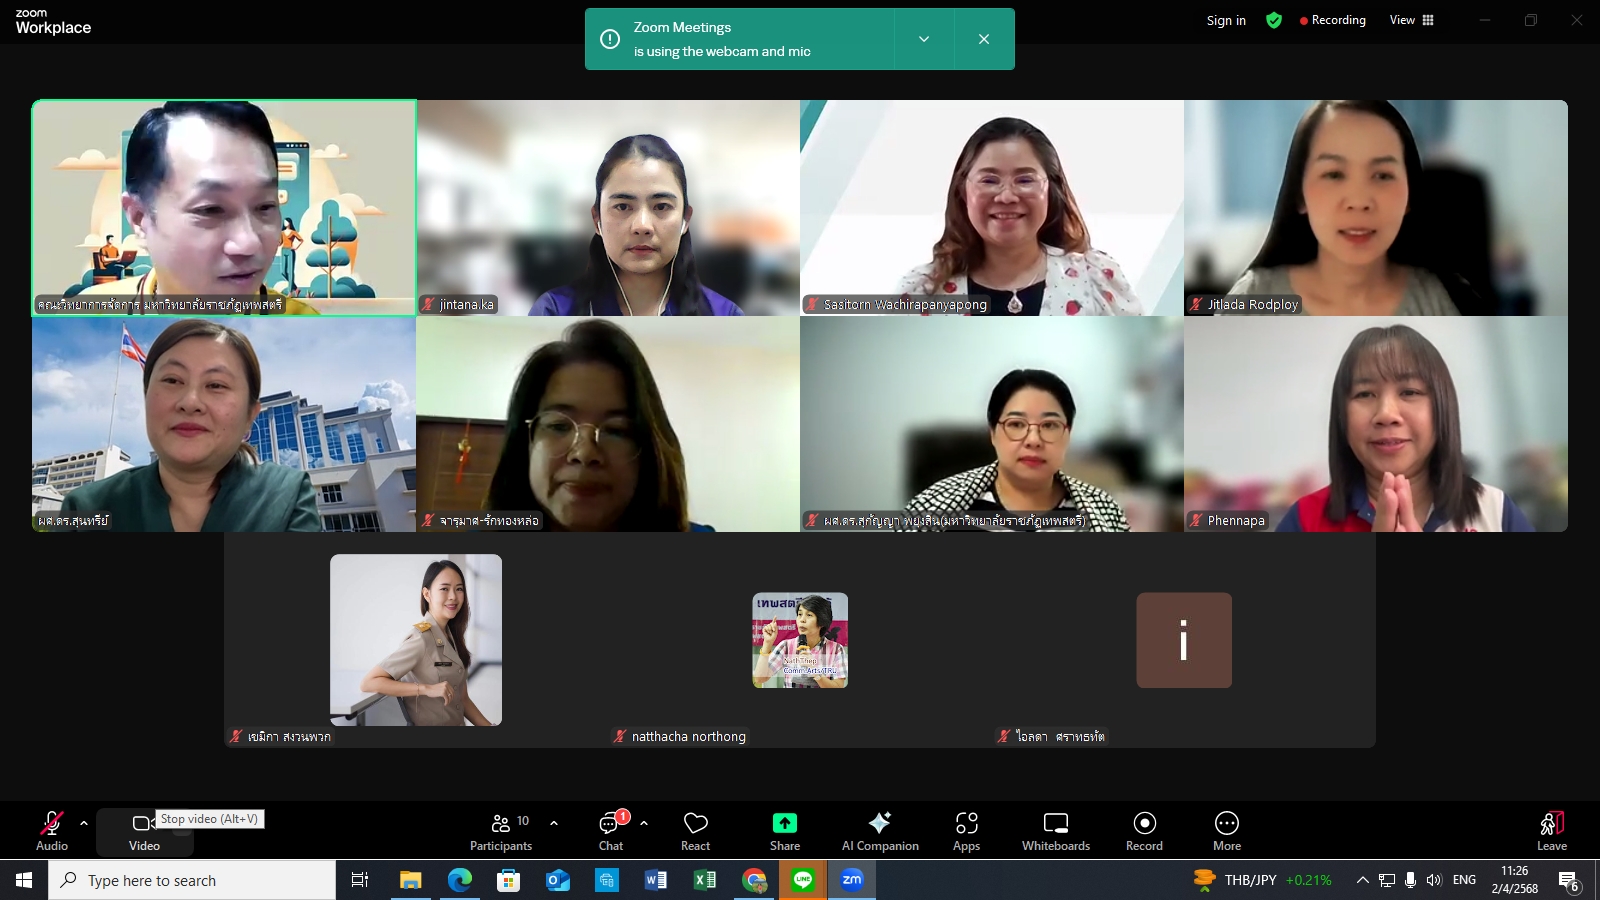The width and height of the screenshot is (1600, 900).
Task: Start screen sharing with Share
Action: click(x=785, y=831)
